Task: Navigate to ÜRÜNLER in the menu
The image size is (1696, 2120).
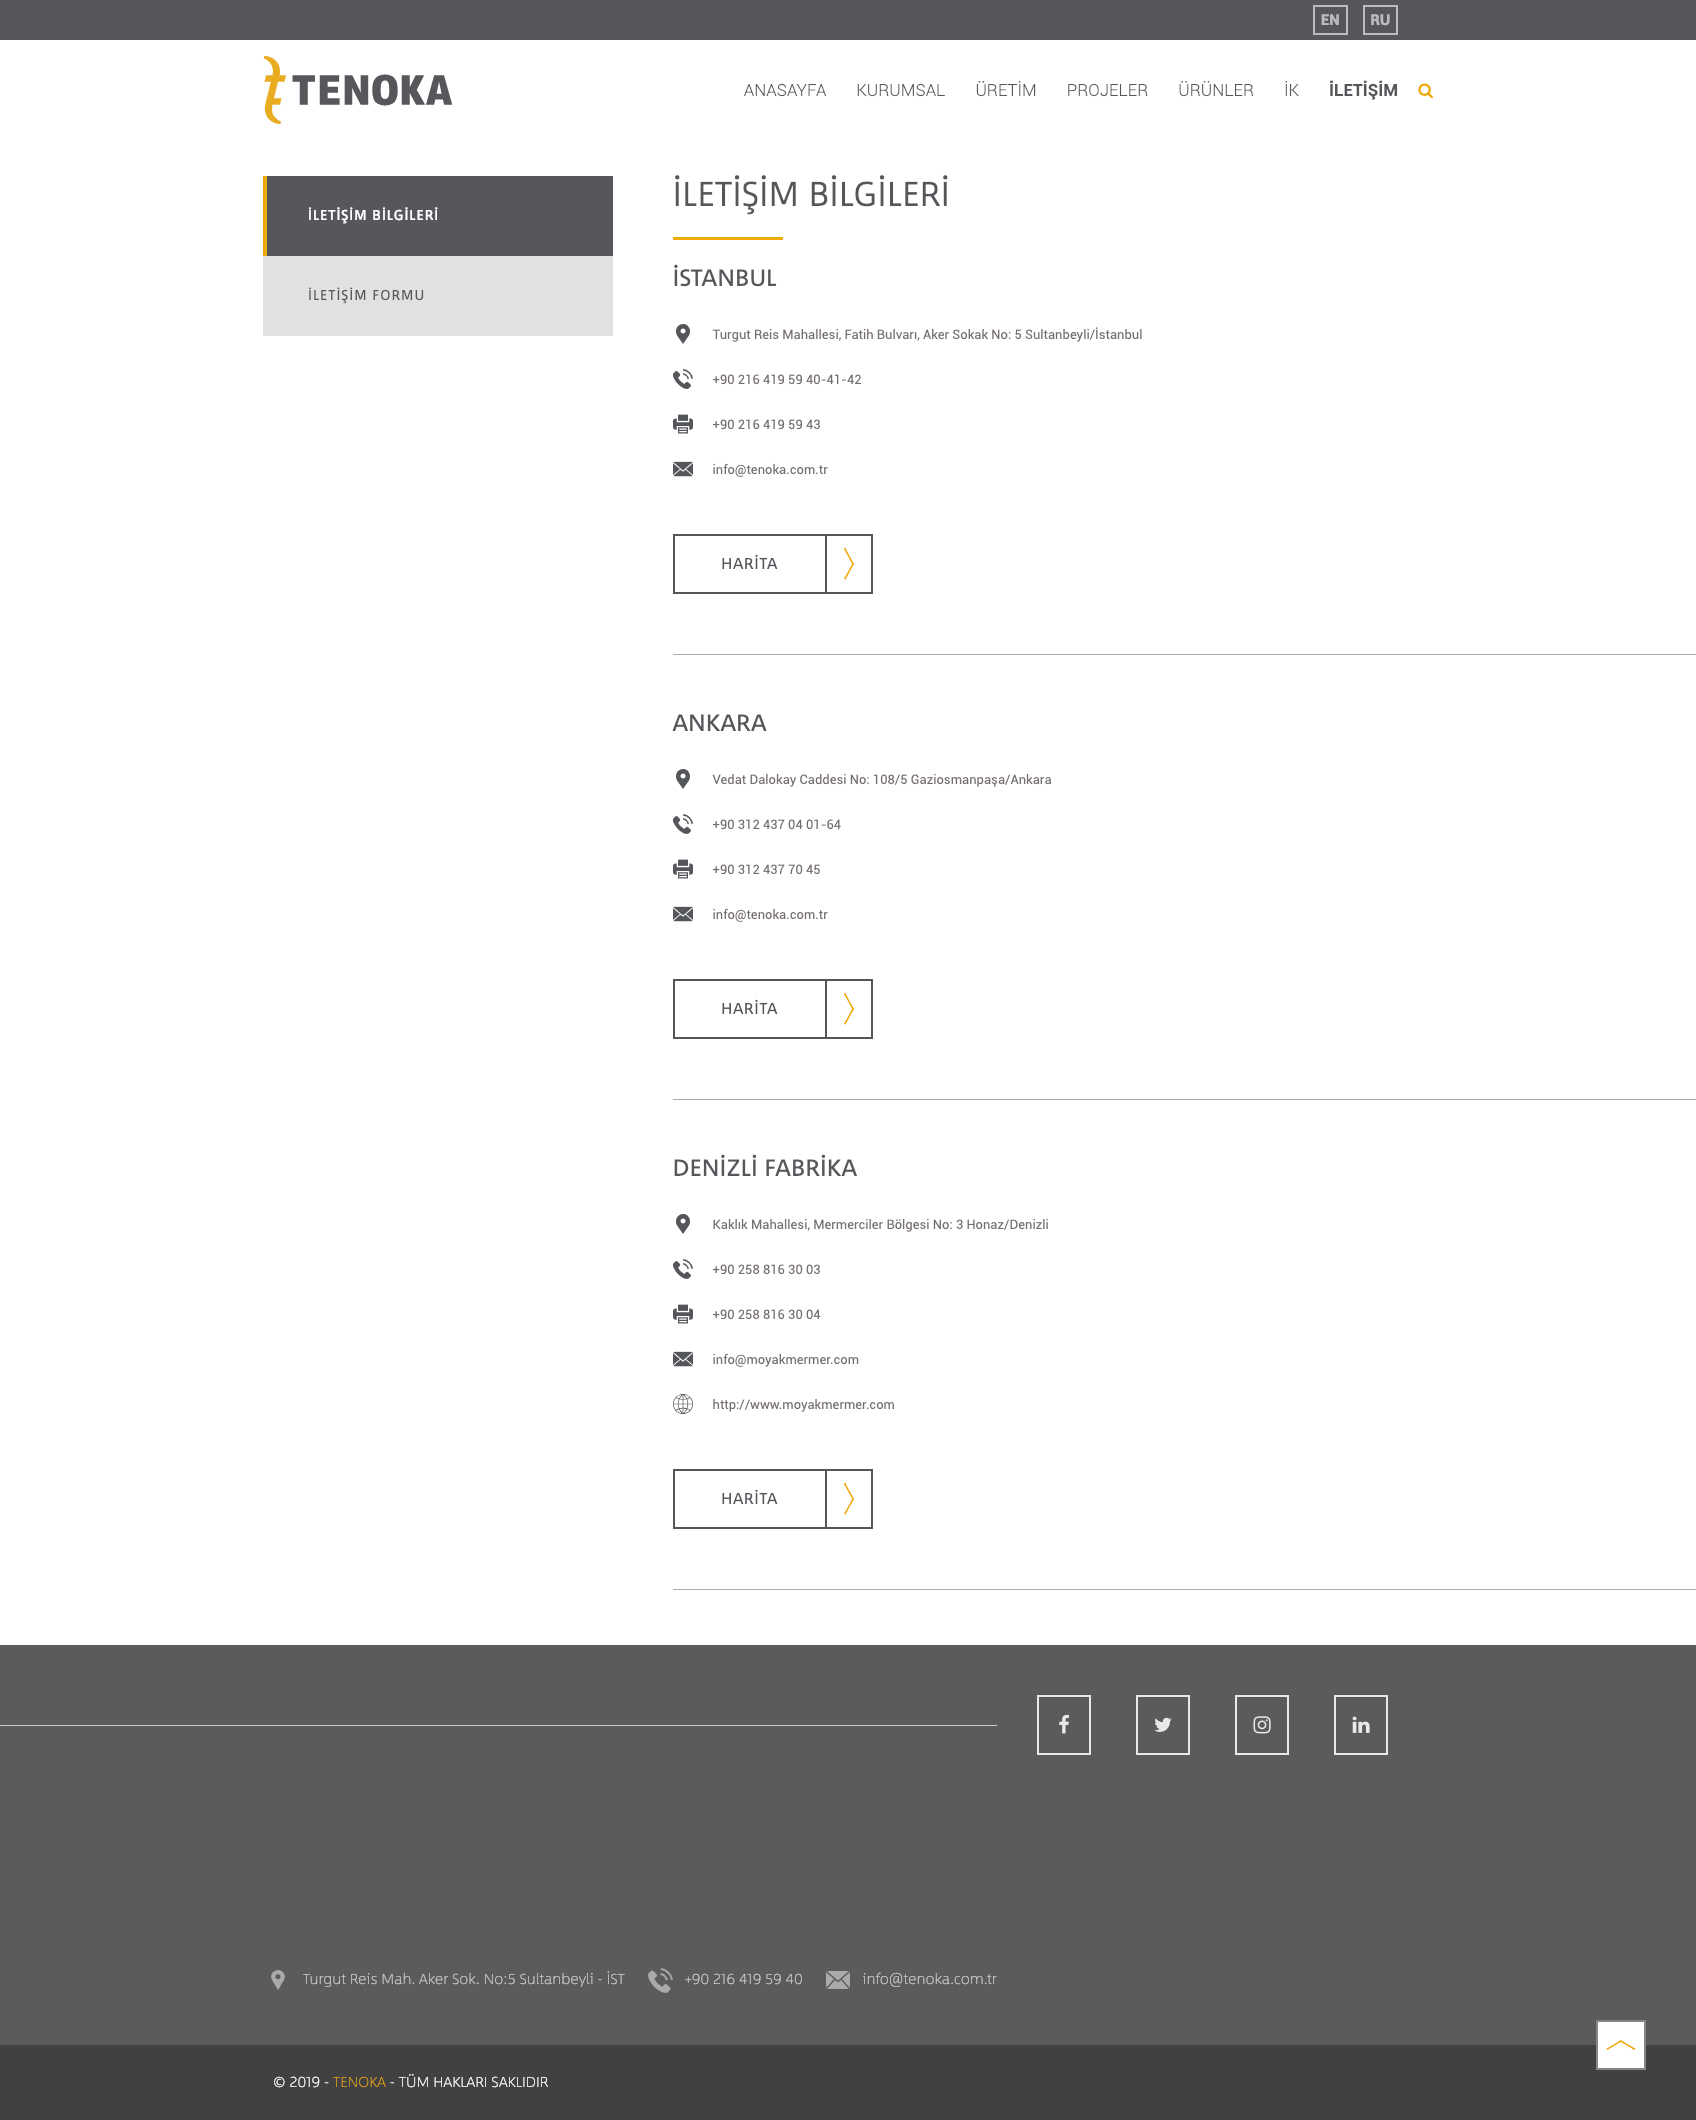Action: point(1216,90)
